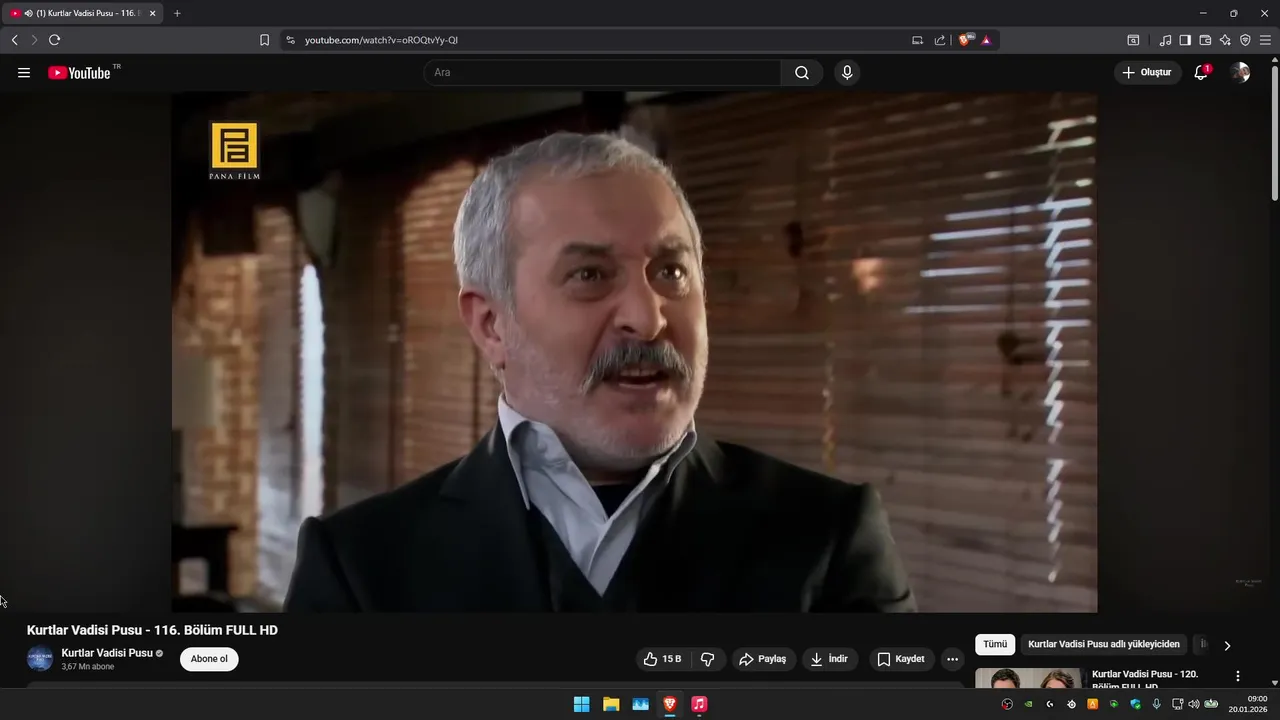Save the video with Kaydet

tap(901, 659)
